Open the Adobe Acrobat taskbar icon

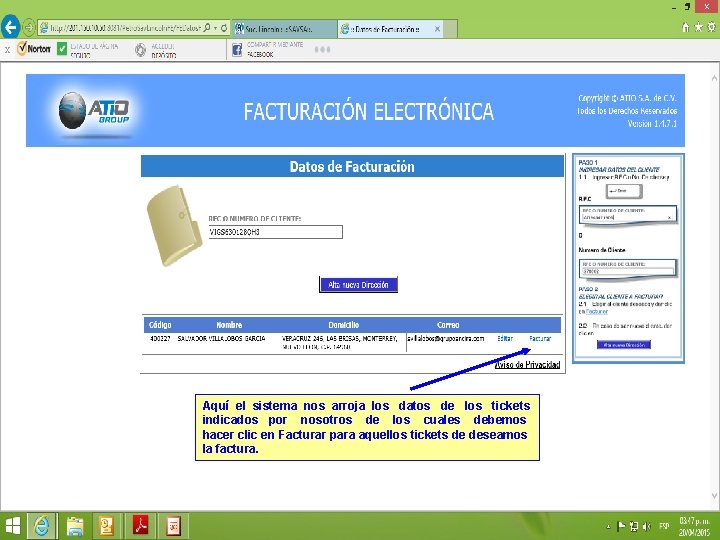[x=140, y=526]
